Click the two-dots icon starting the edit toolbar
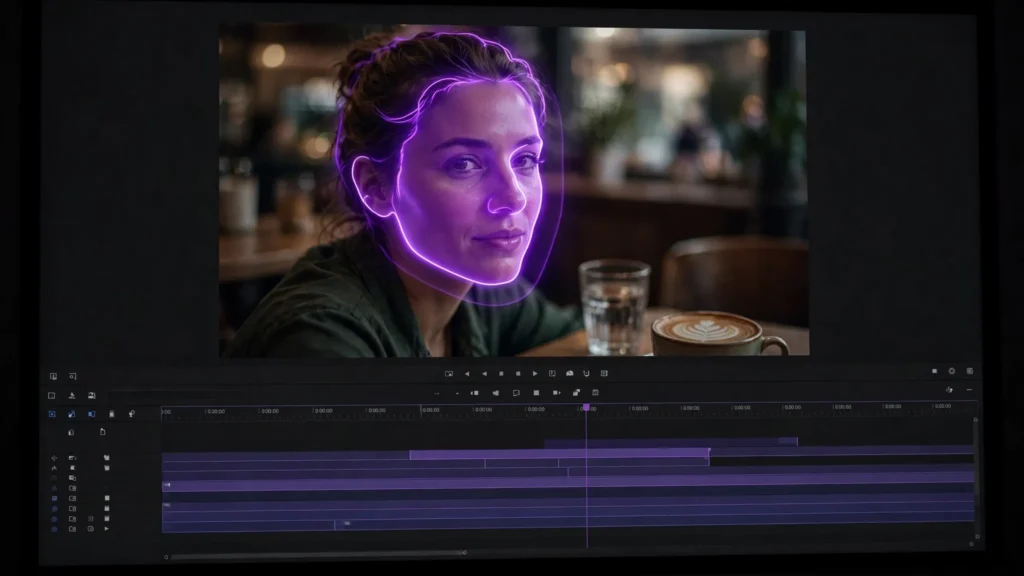1024x576 pixels. point(436,393)
